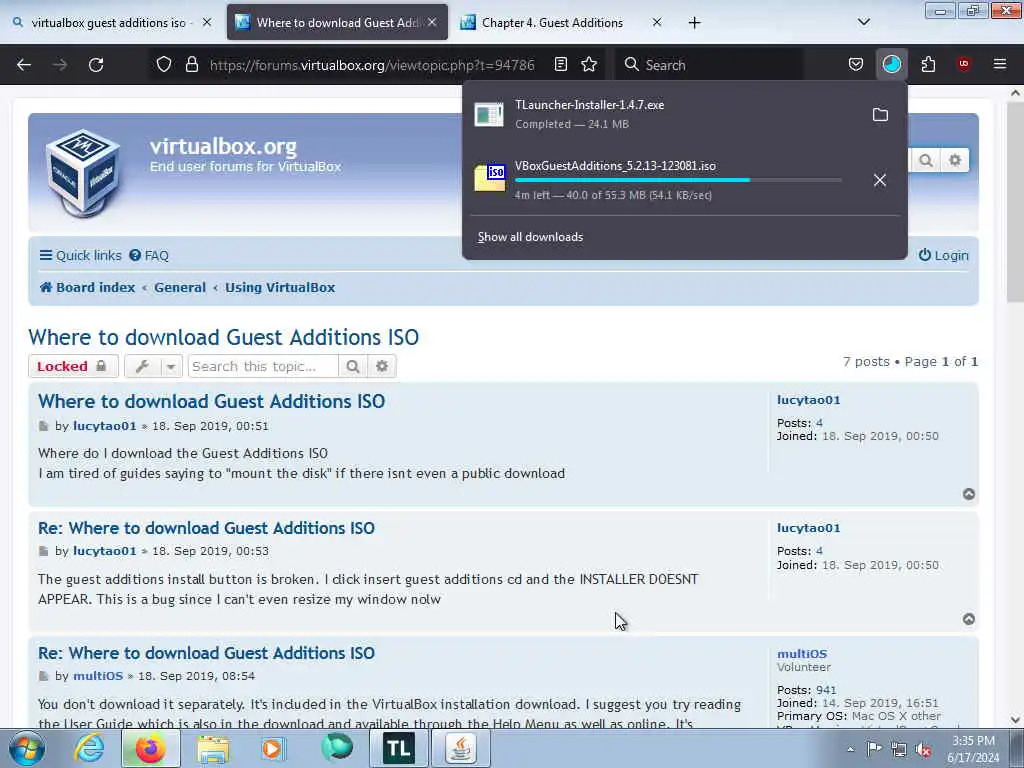The height and width of the screenshot is (768, 1024).
Task: Open the network tray icon
Action: [899, 750]
